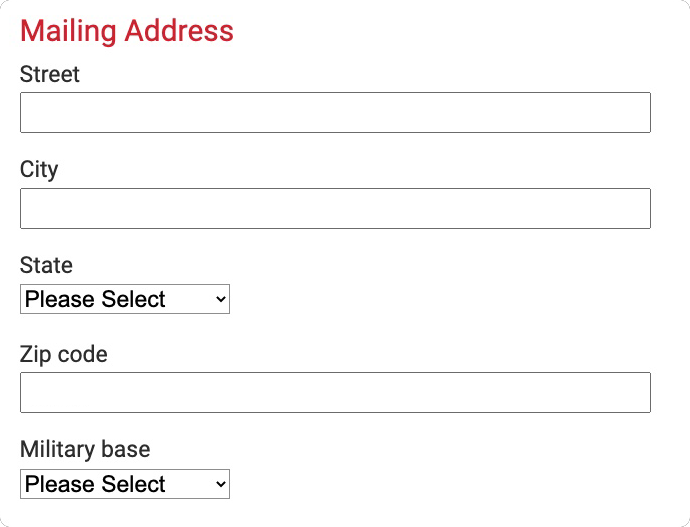Click the Zip code text field
Viewport: 690px width, 527px height.
tap(335, 393)
